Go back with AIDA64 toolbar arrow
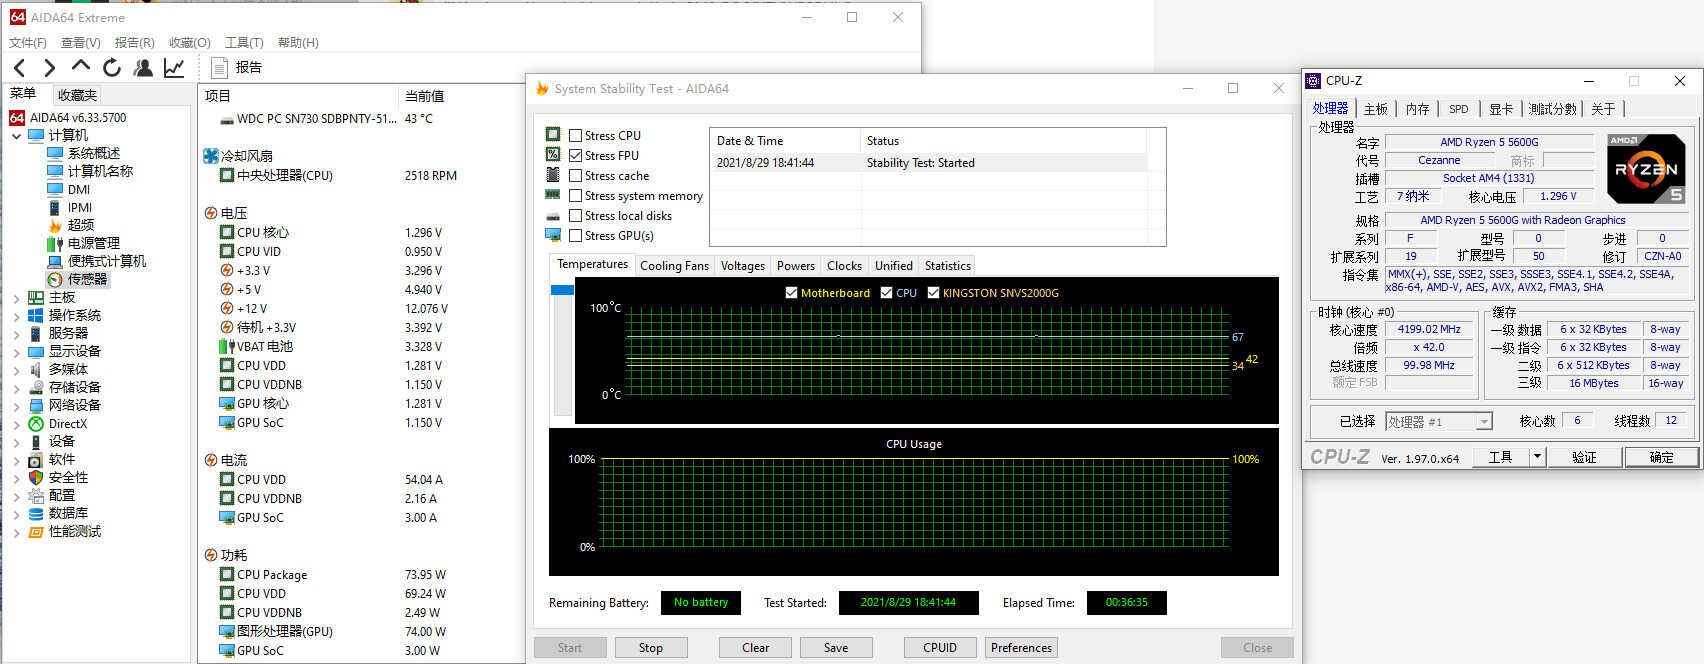Image resolution: width=1704 pixels, height=664 pixels. pyautogui.click(x=20, y=68)
